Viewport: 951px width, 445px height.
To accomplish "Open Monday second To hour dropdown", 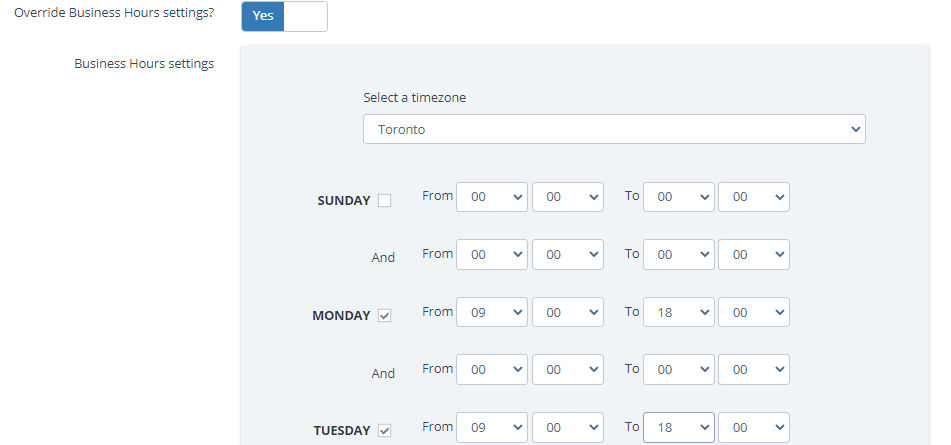I will pyautogui.click(x=679, y=370).
